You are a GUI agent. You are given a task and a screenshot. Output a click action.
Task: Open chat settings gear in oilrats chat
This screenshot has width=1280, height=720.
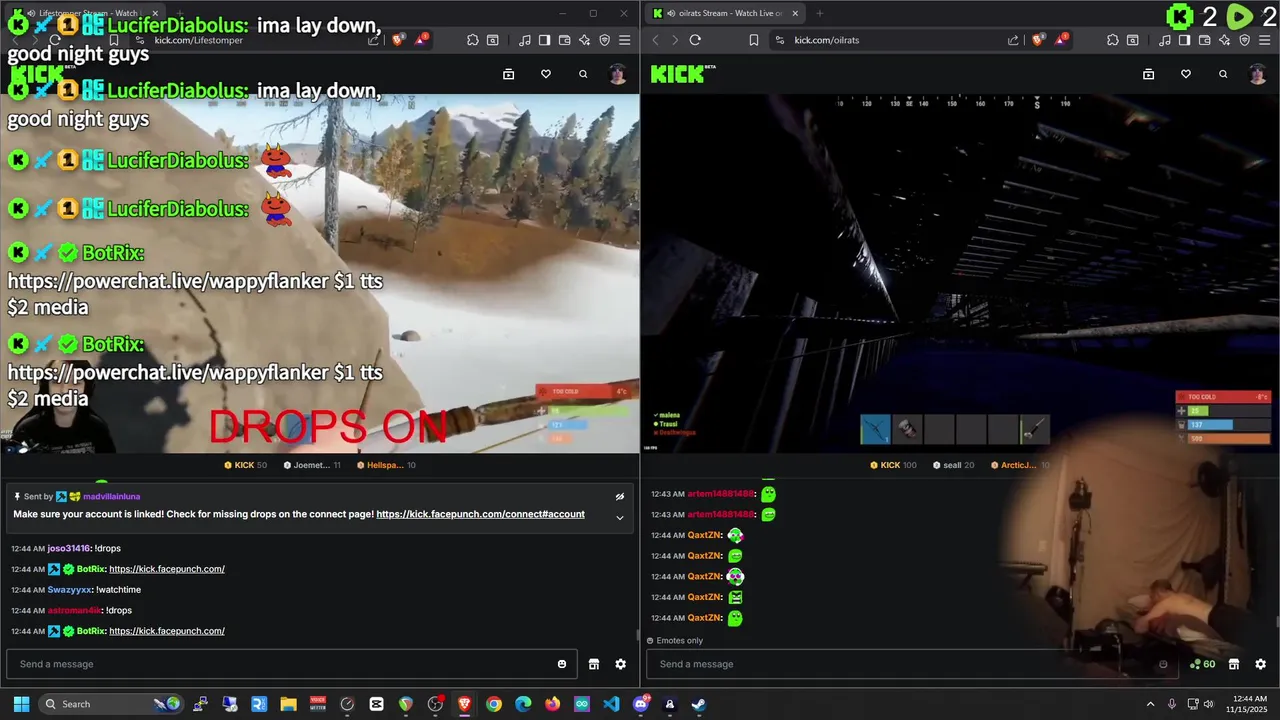pyautogui.click(x=1260, y=664)
